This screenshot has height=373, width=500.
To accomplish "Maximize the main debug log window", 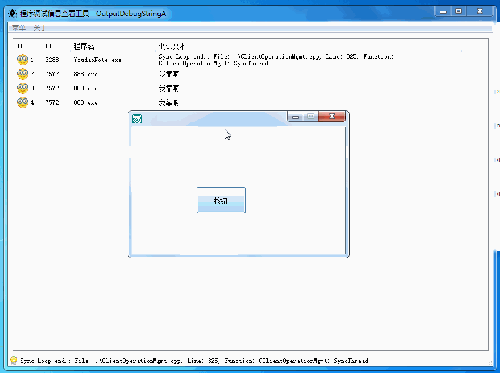I will click(459, 12).
